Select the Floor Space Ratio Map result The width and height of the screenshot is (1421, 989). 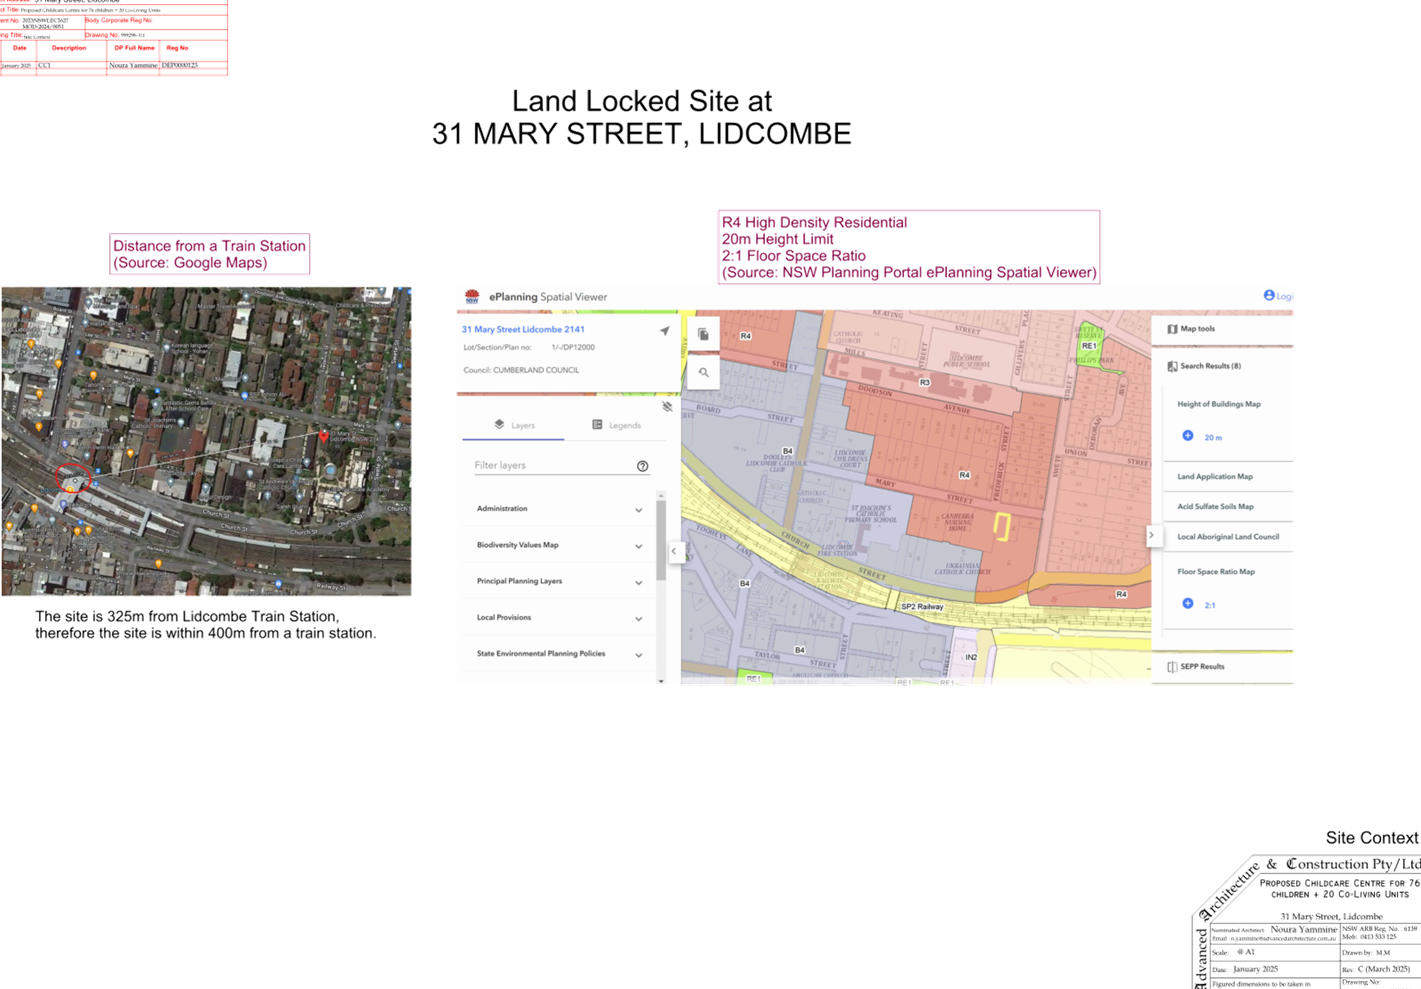tap(1216, 572)
